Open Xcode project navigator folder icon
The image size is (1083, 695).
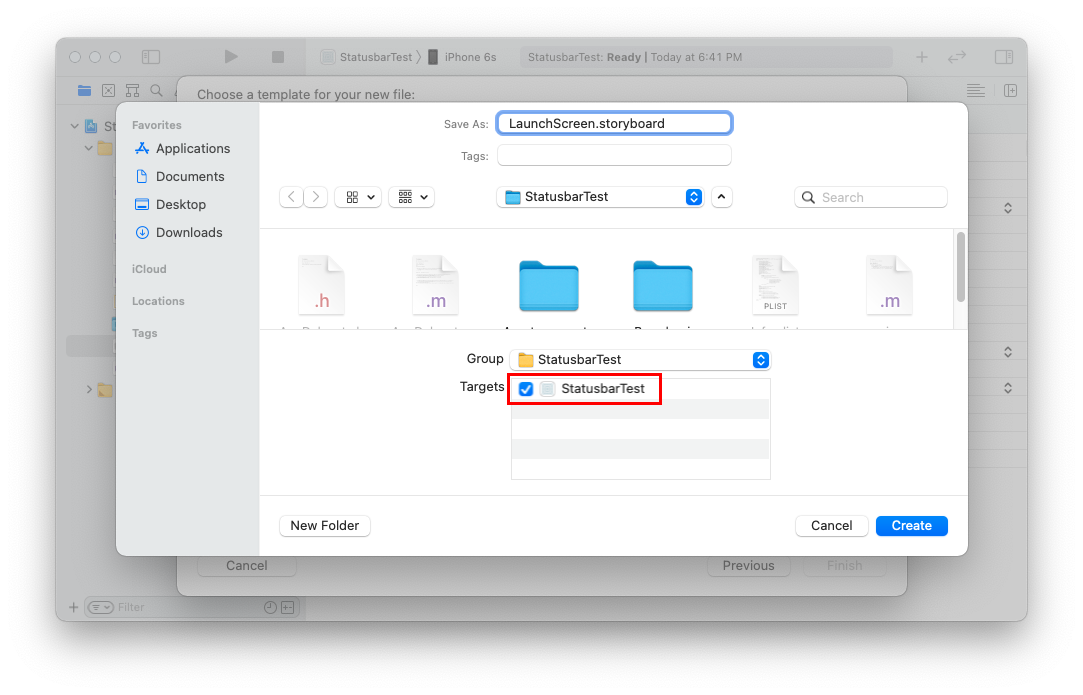[84, 91]
